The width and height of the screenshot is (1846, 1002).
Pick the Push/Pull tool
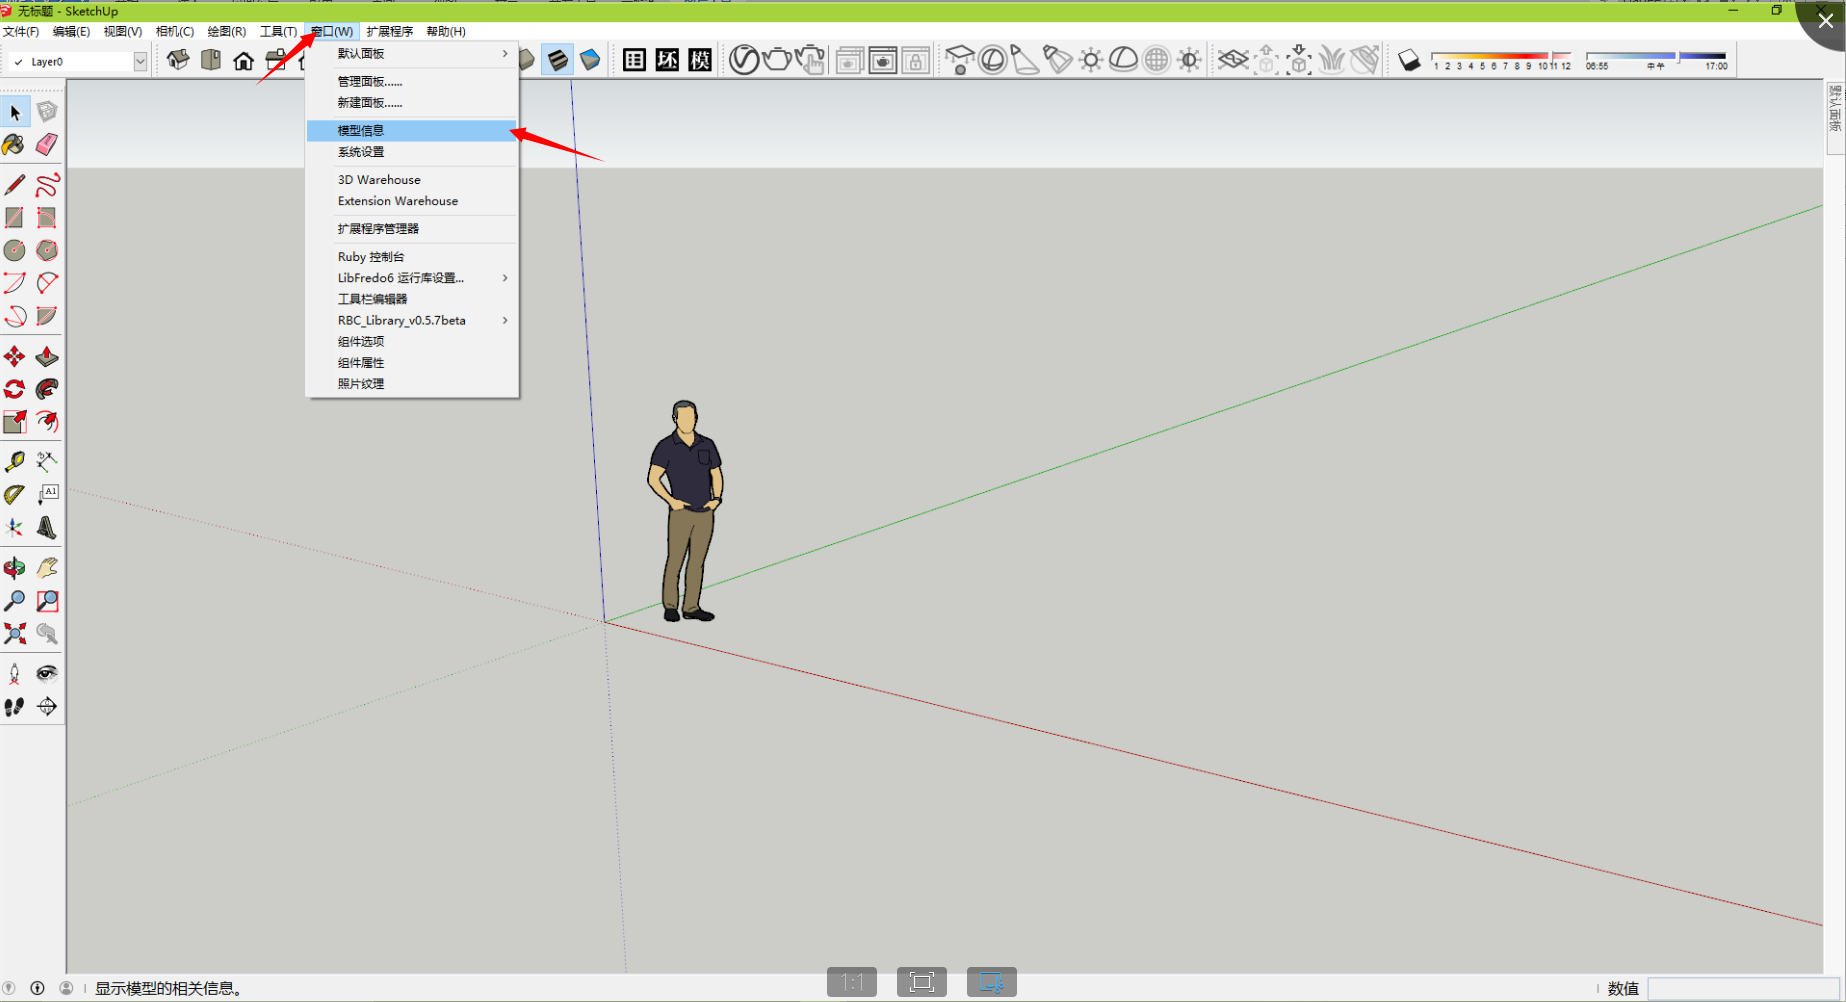click(x=47, y=357)
